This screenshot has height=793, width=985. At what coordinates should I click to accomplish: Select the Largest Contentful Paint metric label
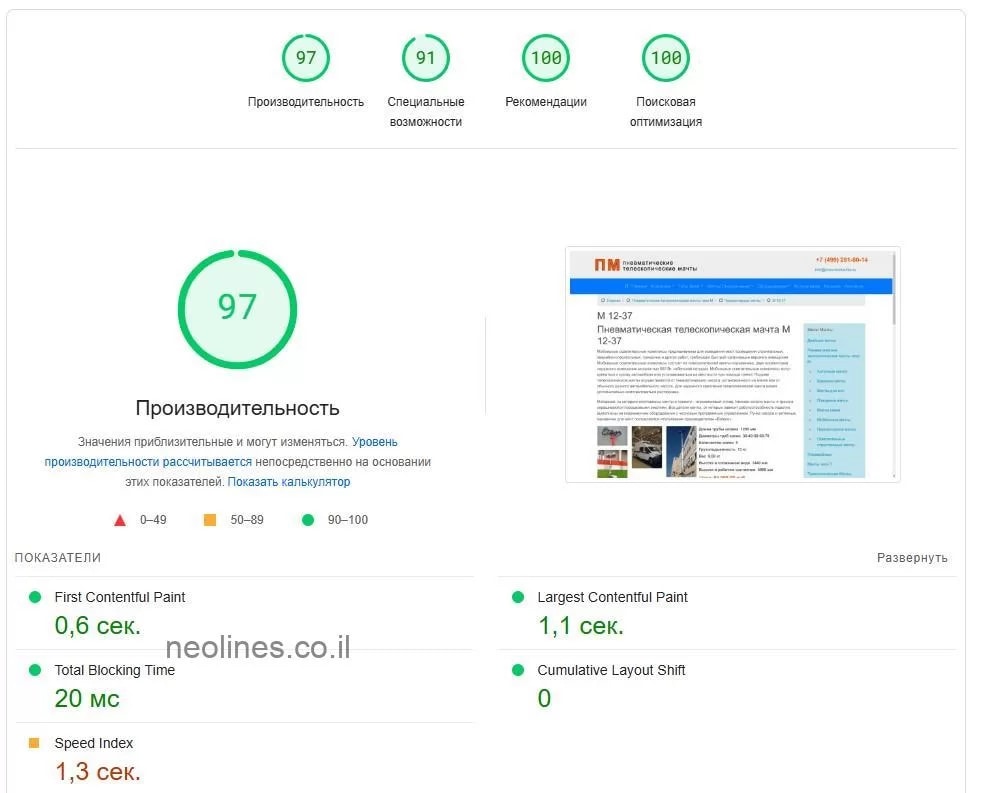612,597
